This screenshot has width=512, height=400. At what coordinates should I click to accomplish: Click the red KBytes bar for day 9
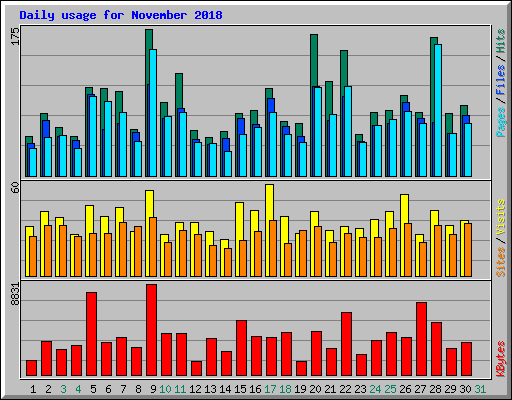tap(151, 330)
